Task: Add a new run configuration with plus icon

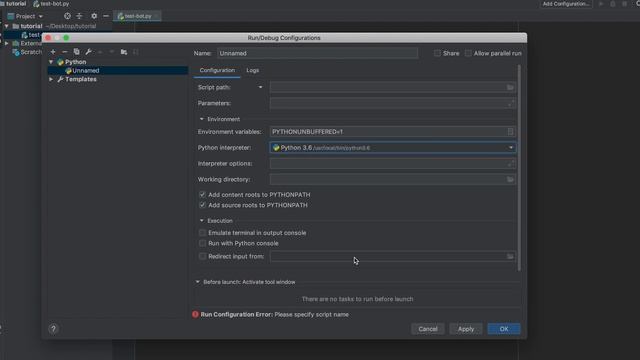Action: click(53, 52)
